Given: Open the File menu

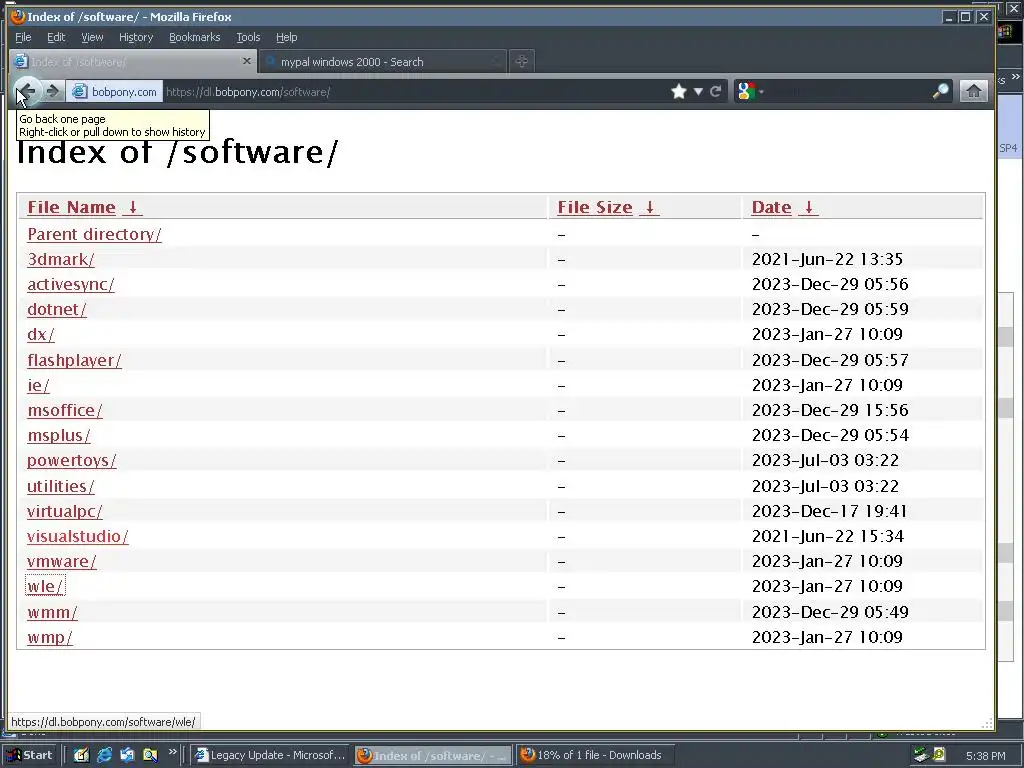Looking at the screenshot, I should (x=24, y=37).
